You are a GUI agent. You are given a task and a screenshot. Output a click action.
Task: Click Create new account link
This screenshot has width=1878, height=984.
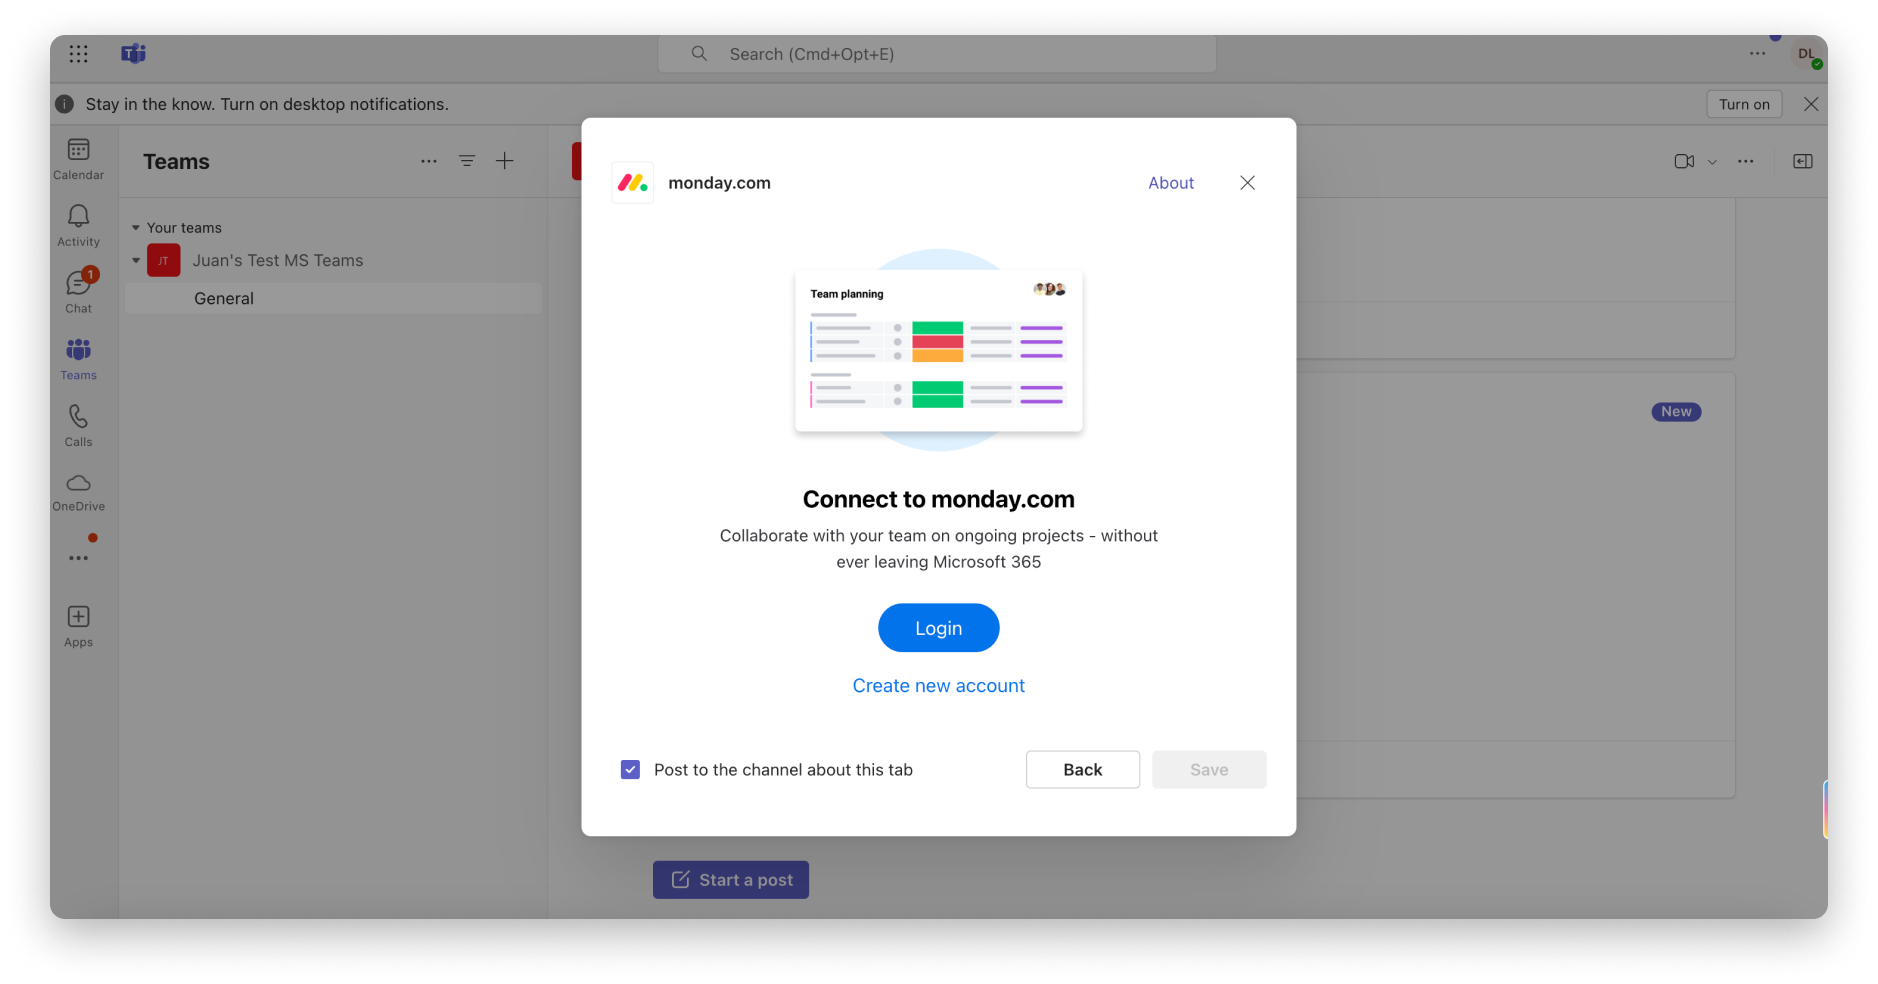(x=938, y=686)
